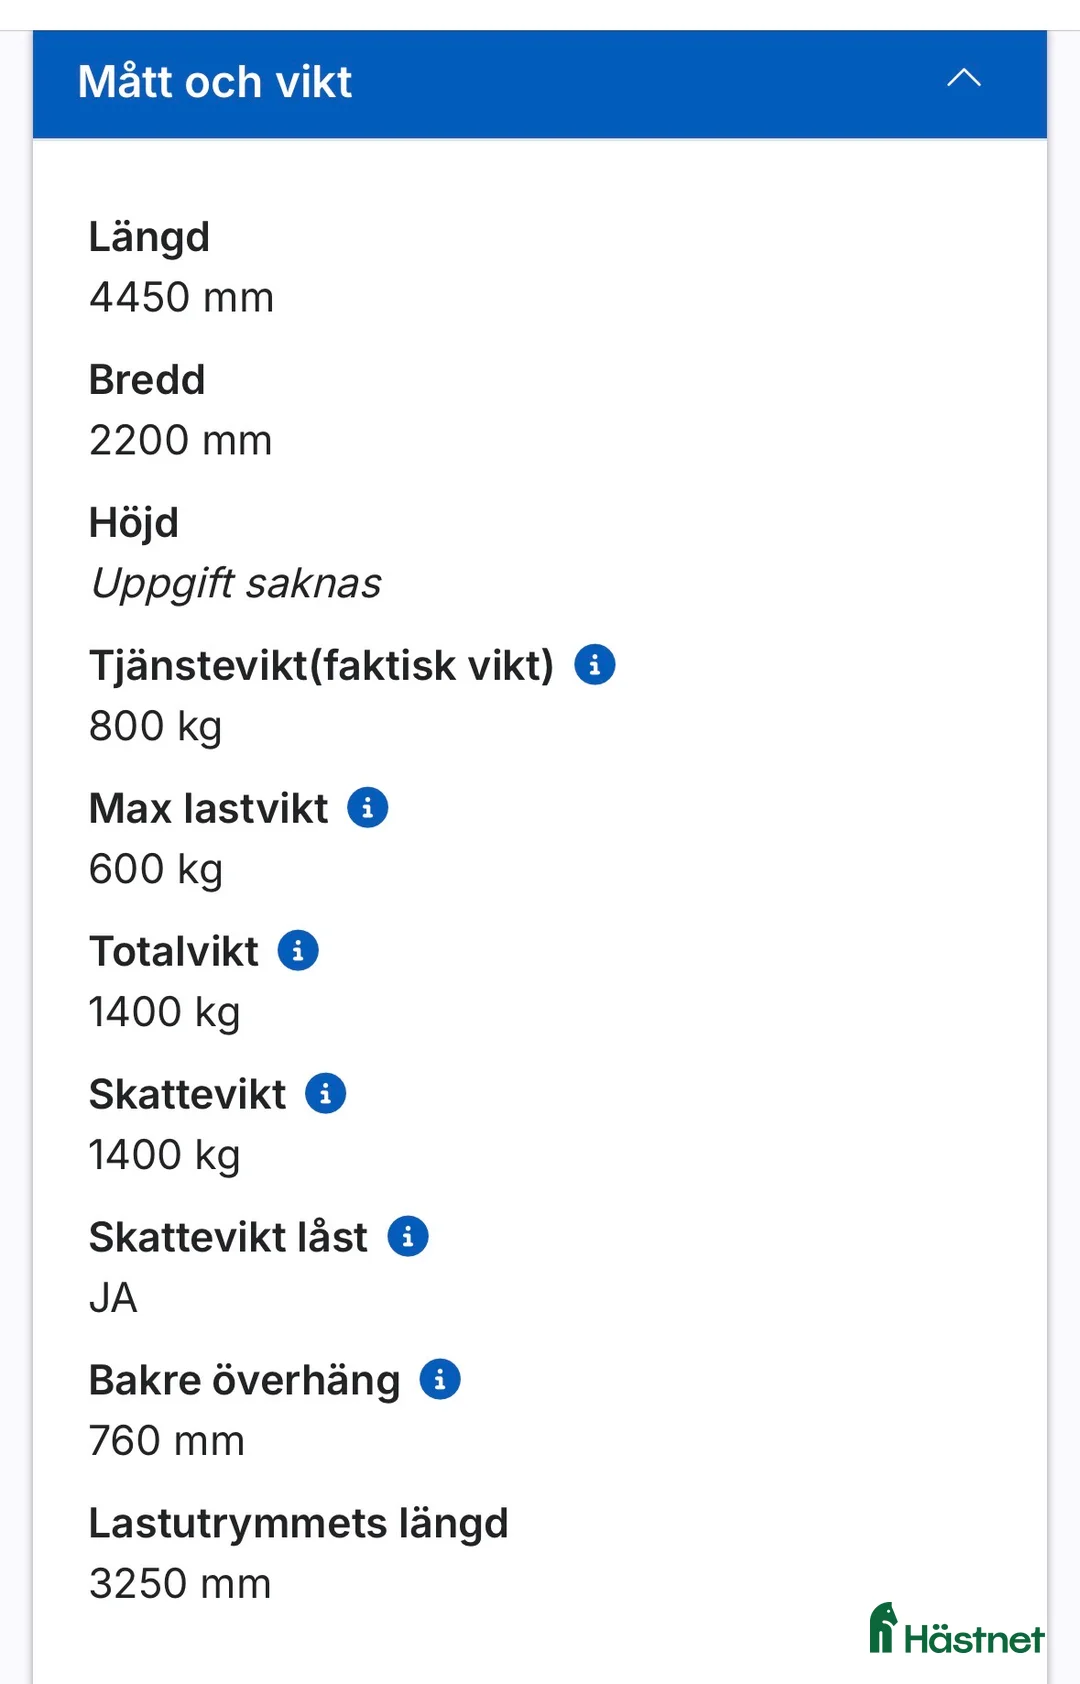Select the 760 mm overhang value
Image resolution: width=1080 pixels, height=1684 pixels.
[166, 1440]
